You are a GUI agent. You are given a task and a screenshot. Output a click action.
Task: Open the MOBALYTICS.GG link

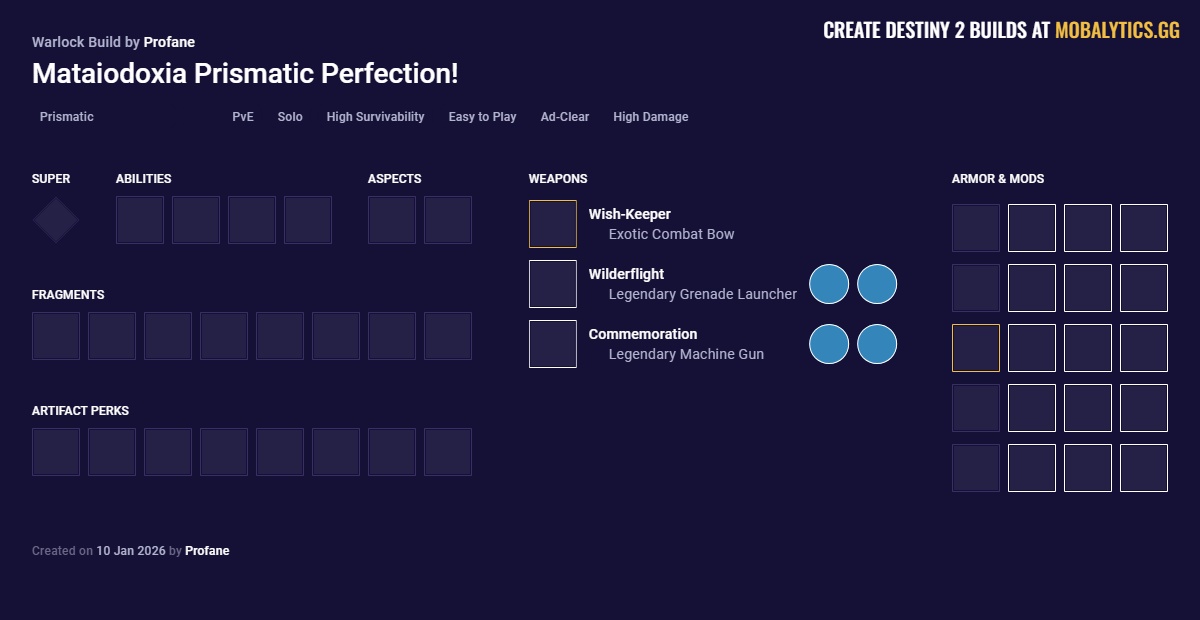pos(1117,31)
